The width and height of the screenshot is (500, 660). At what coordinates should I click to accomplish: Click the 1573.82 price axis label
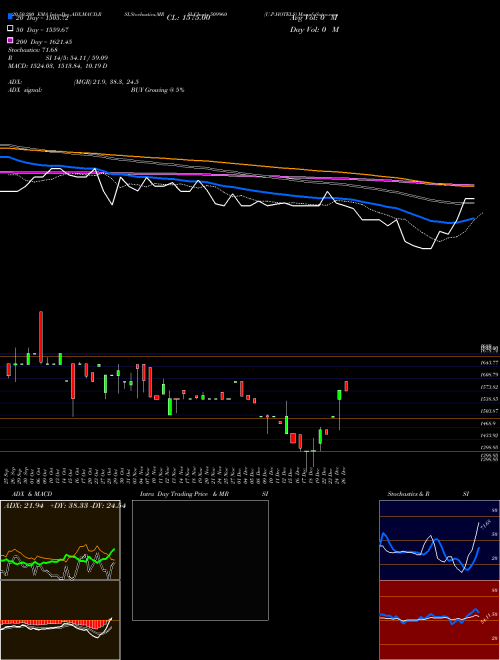490,387
